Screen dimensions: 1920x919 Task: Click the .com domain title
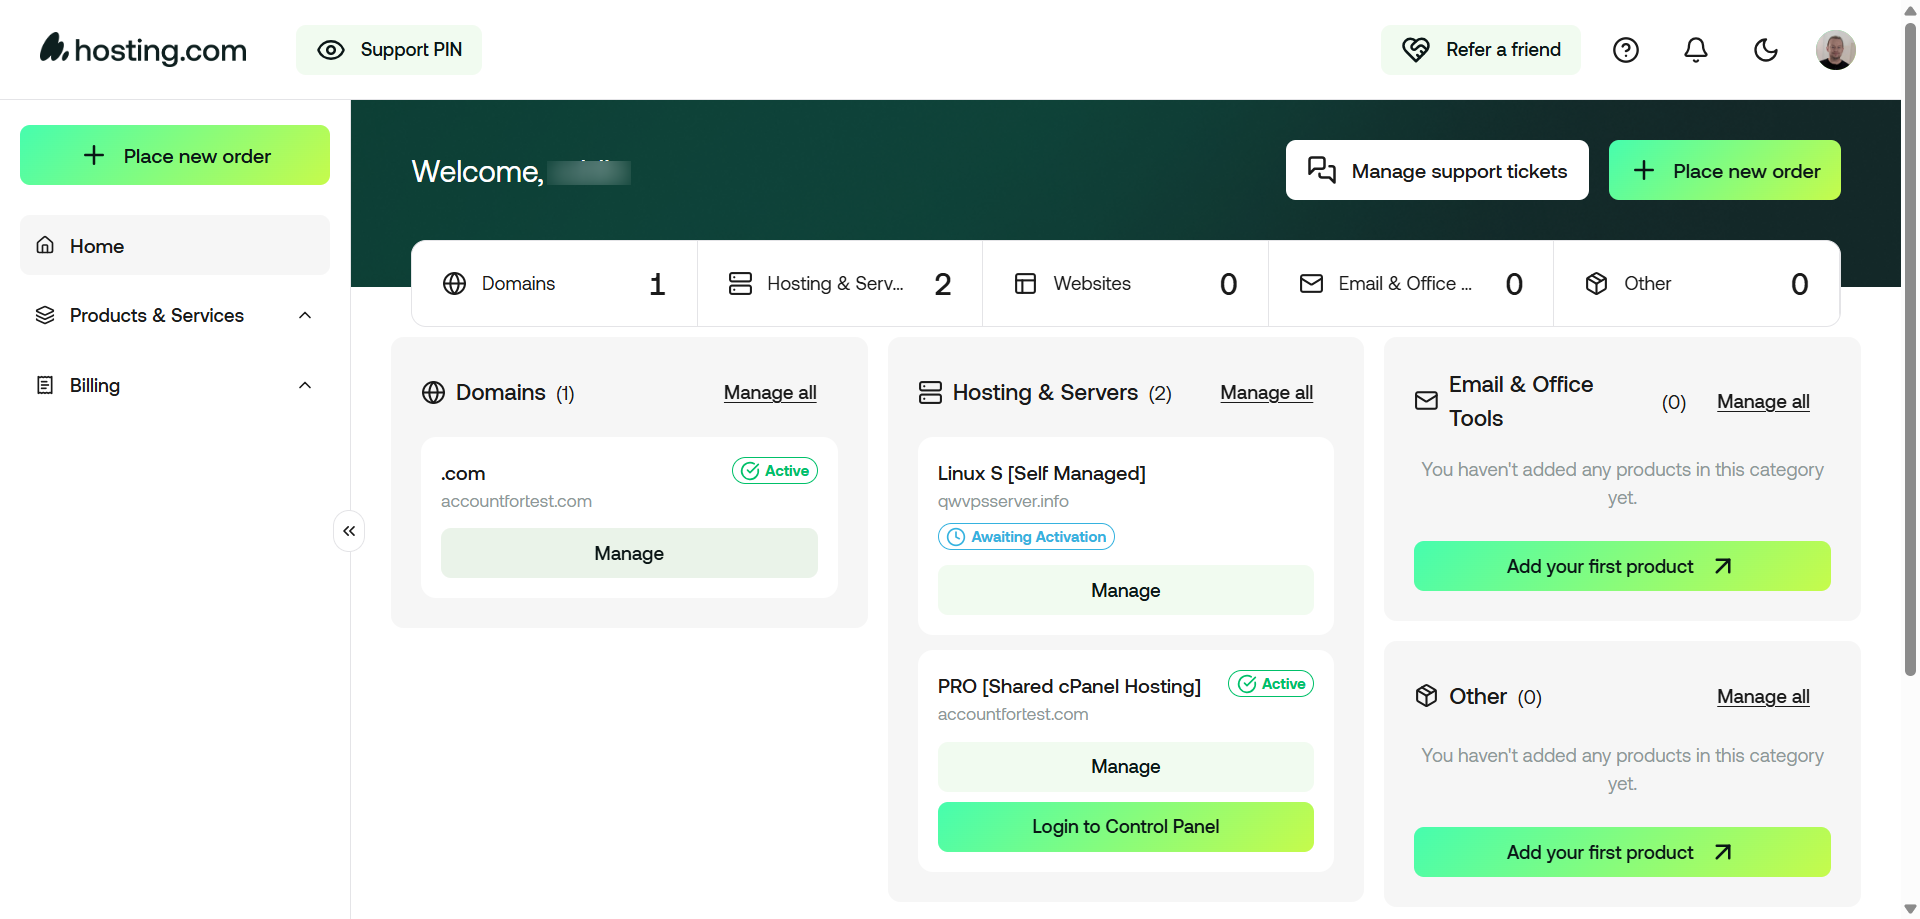click(463, 474)
